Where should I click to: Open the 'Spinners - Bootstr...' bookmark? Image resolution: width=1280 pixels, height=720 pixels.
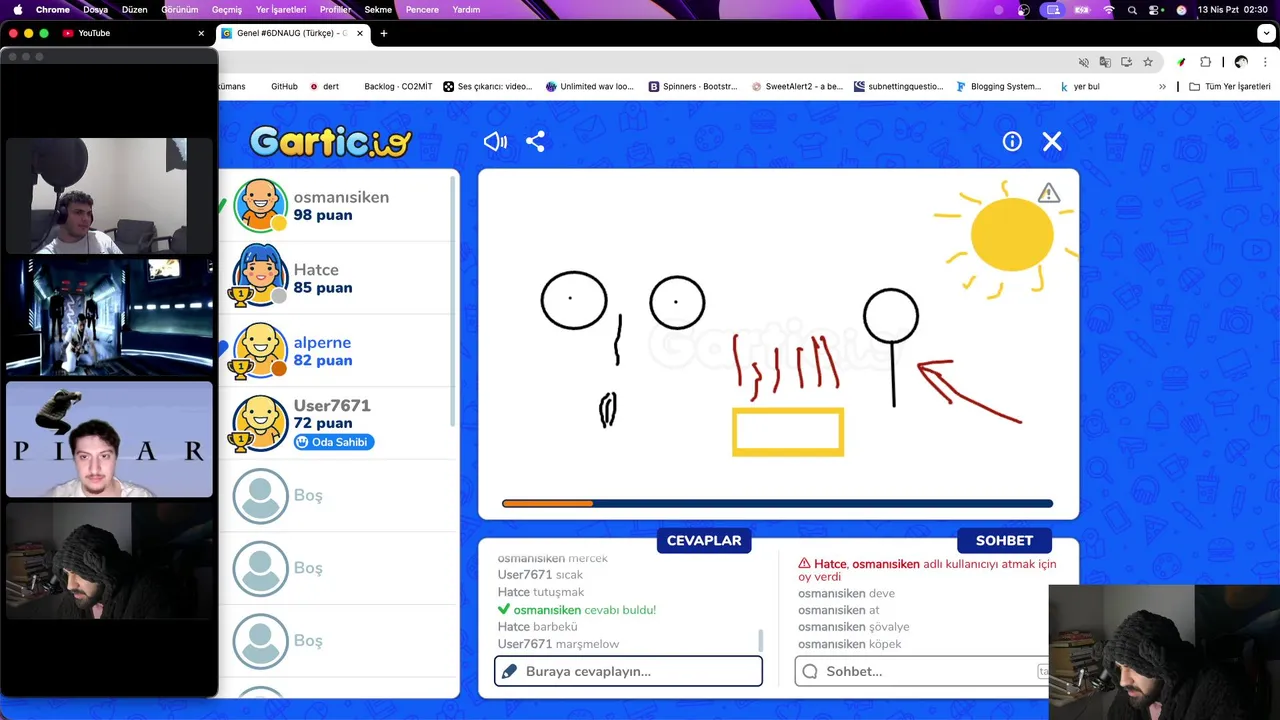[693, 87]
